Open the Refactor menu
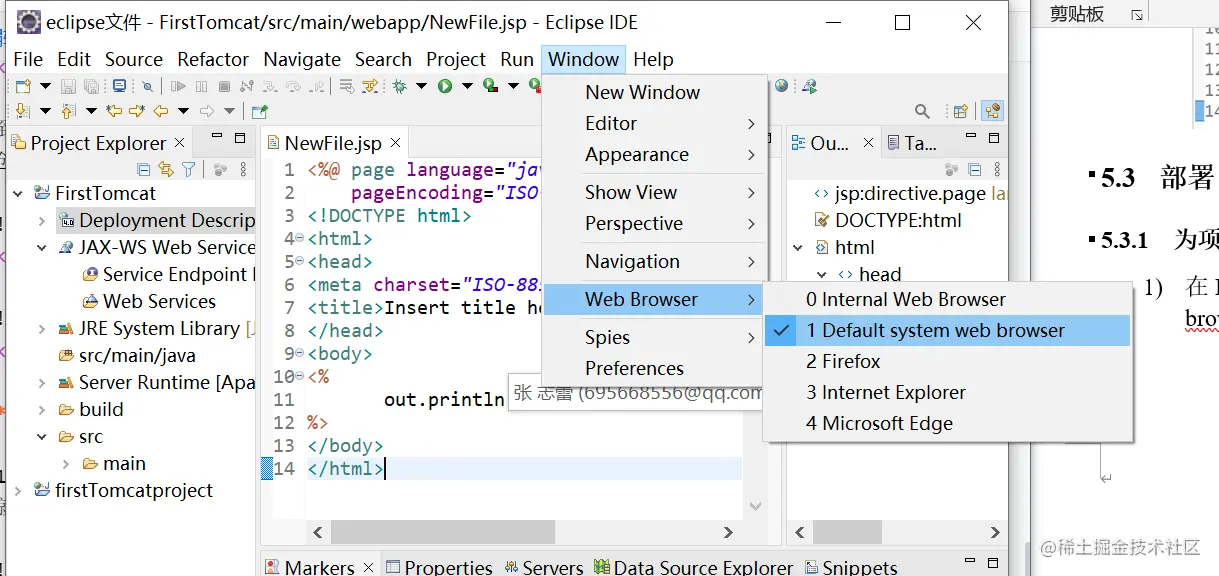Screen dimensions: 1219x576 (x=213, y=59)
